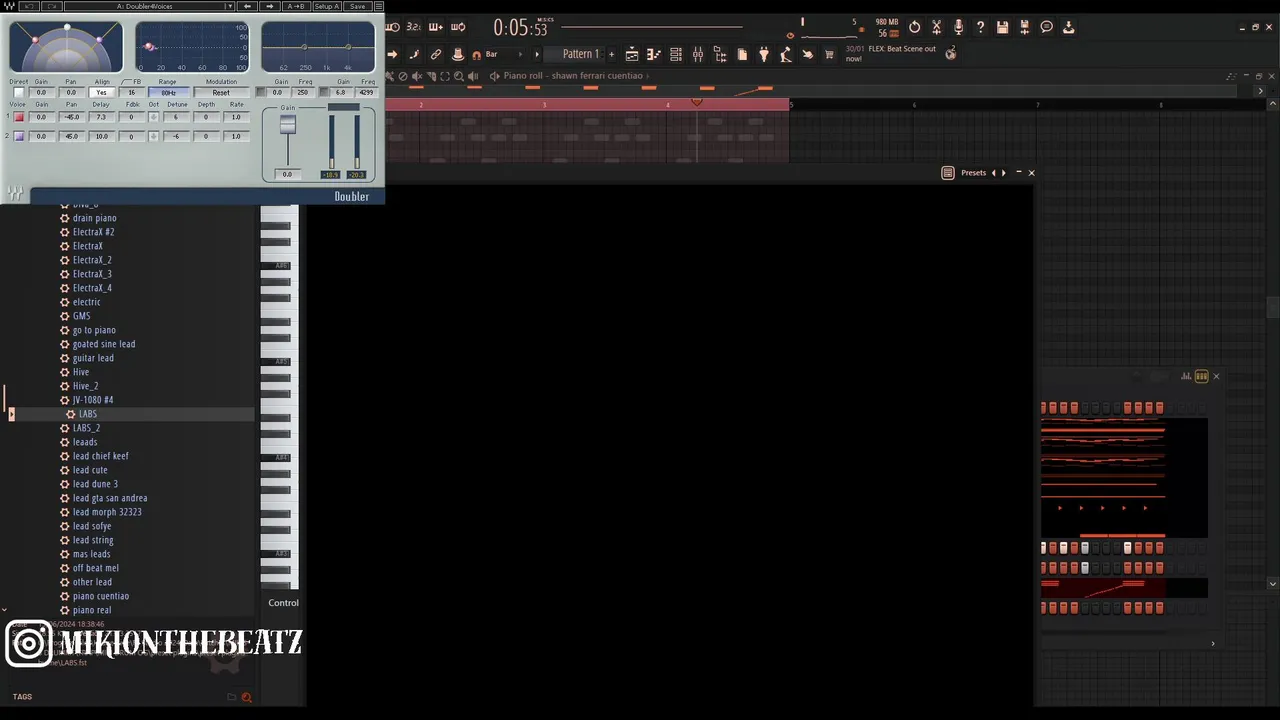Enable the 3.2.1 countdown before recording icon
The width and height of the screenshot is (1280, 720).
413,27
